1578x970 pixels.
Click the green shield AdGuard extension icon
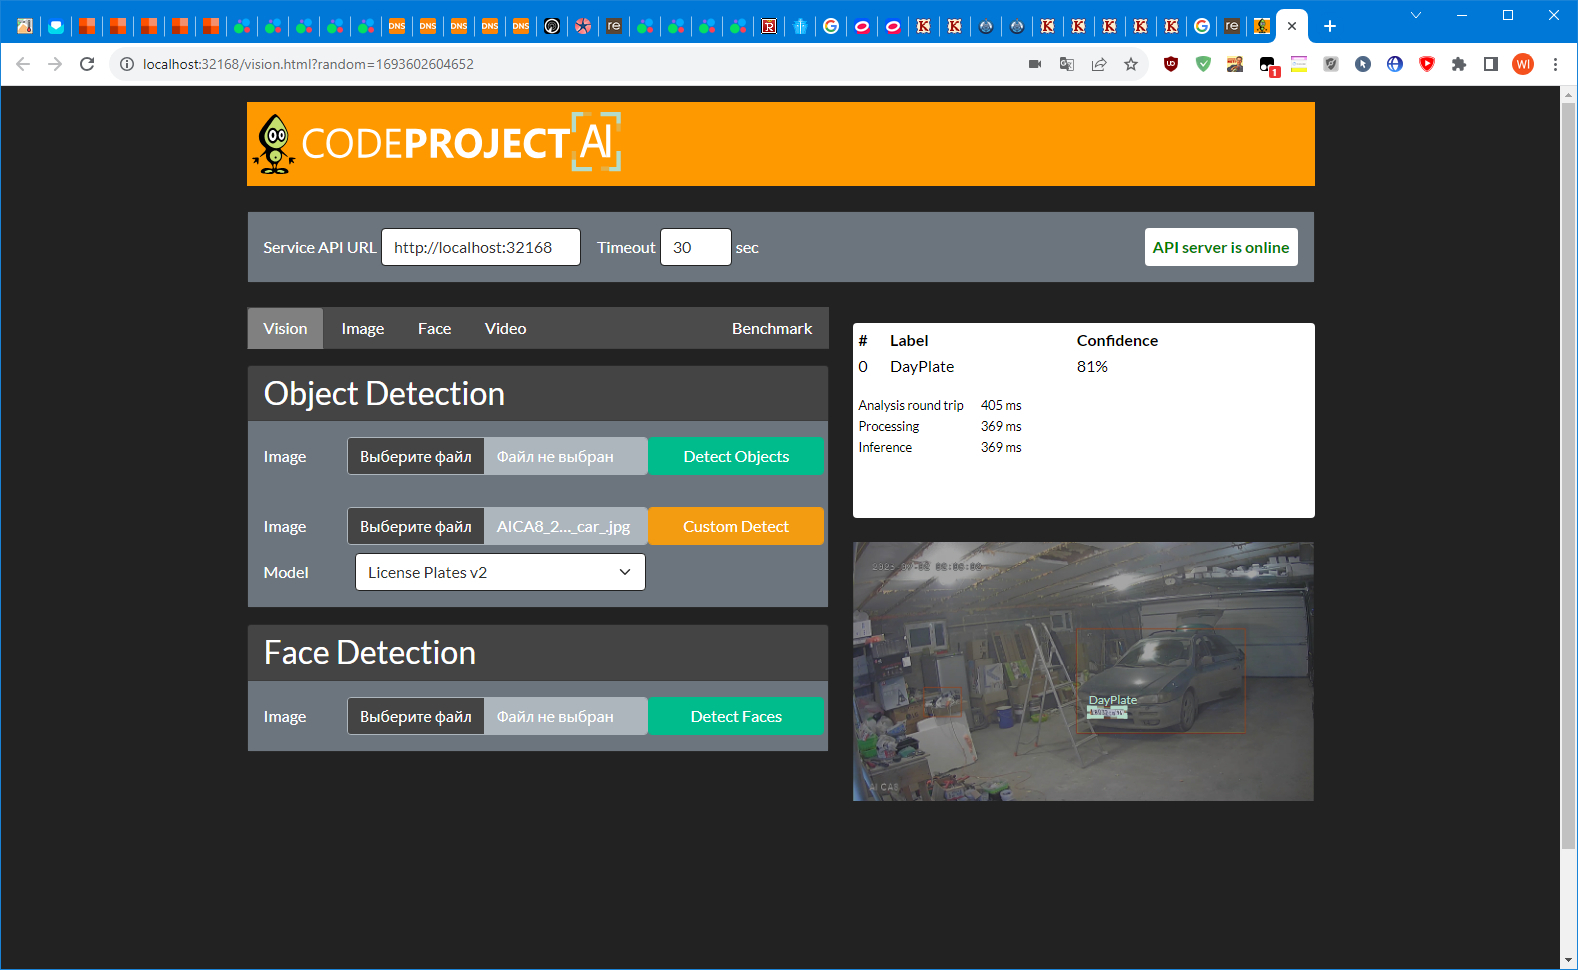pyautogui.click(x=1203, y=64)
